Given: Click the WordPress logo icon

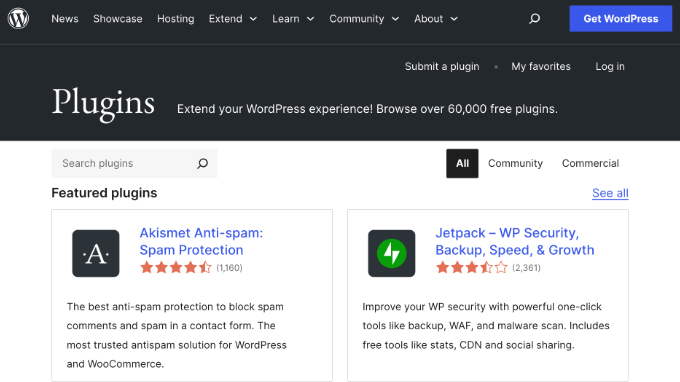Looking at the screenshot, I should [x=18, y=18].
